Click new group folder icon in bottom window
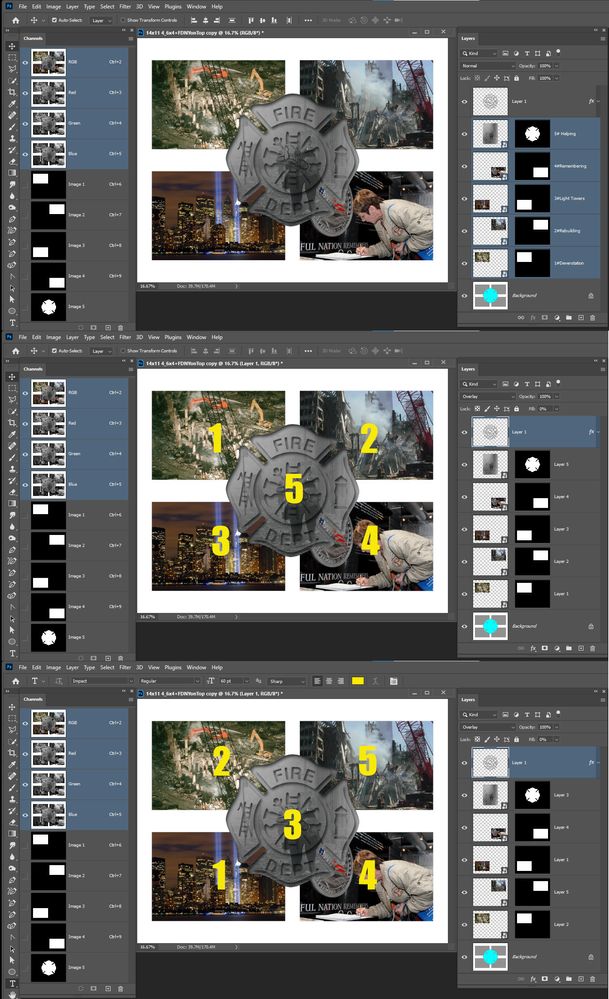The height and width of the screenshot is (999, 609). coord(569,979)
